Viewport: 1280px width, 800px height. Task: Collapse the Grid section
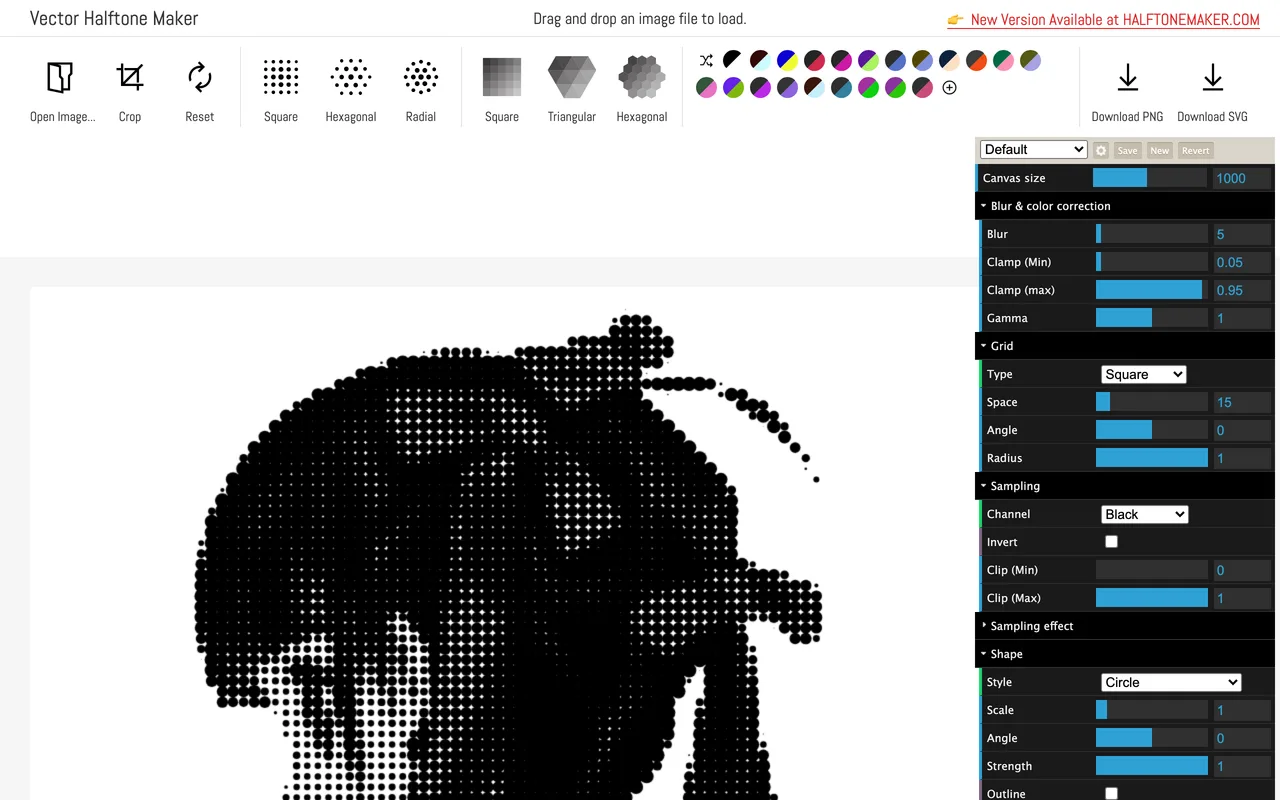[1125, 346]
